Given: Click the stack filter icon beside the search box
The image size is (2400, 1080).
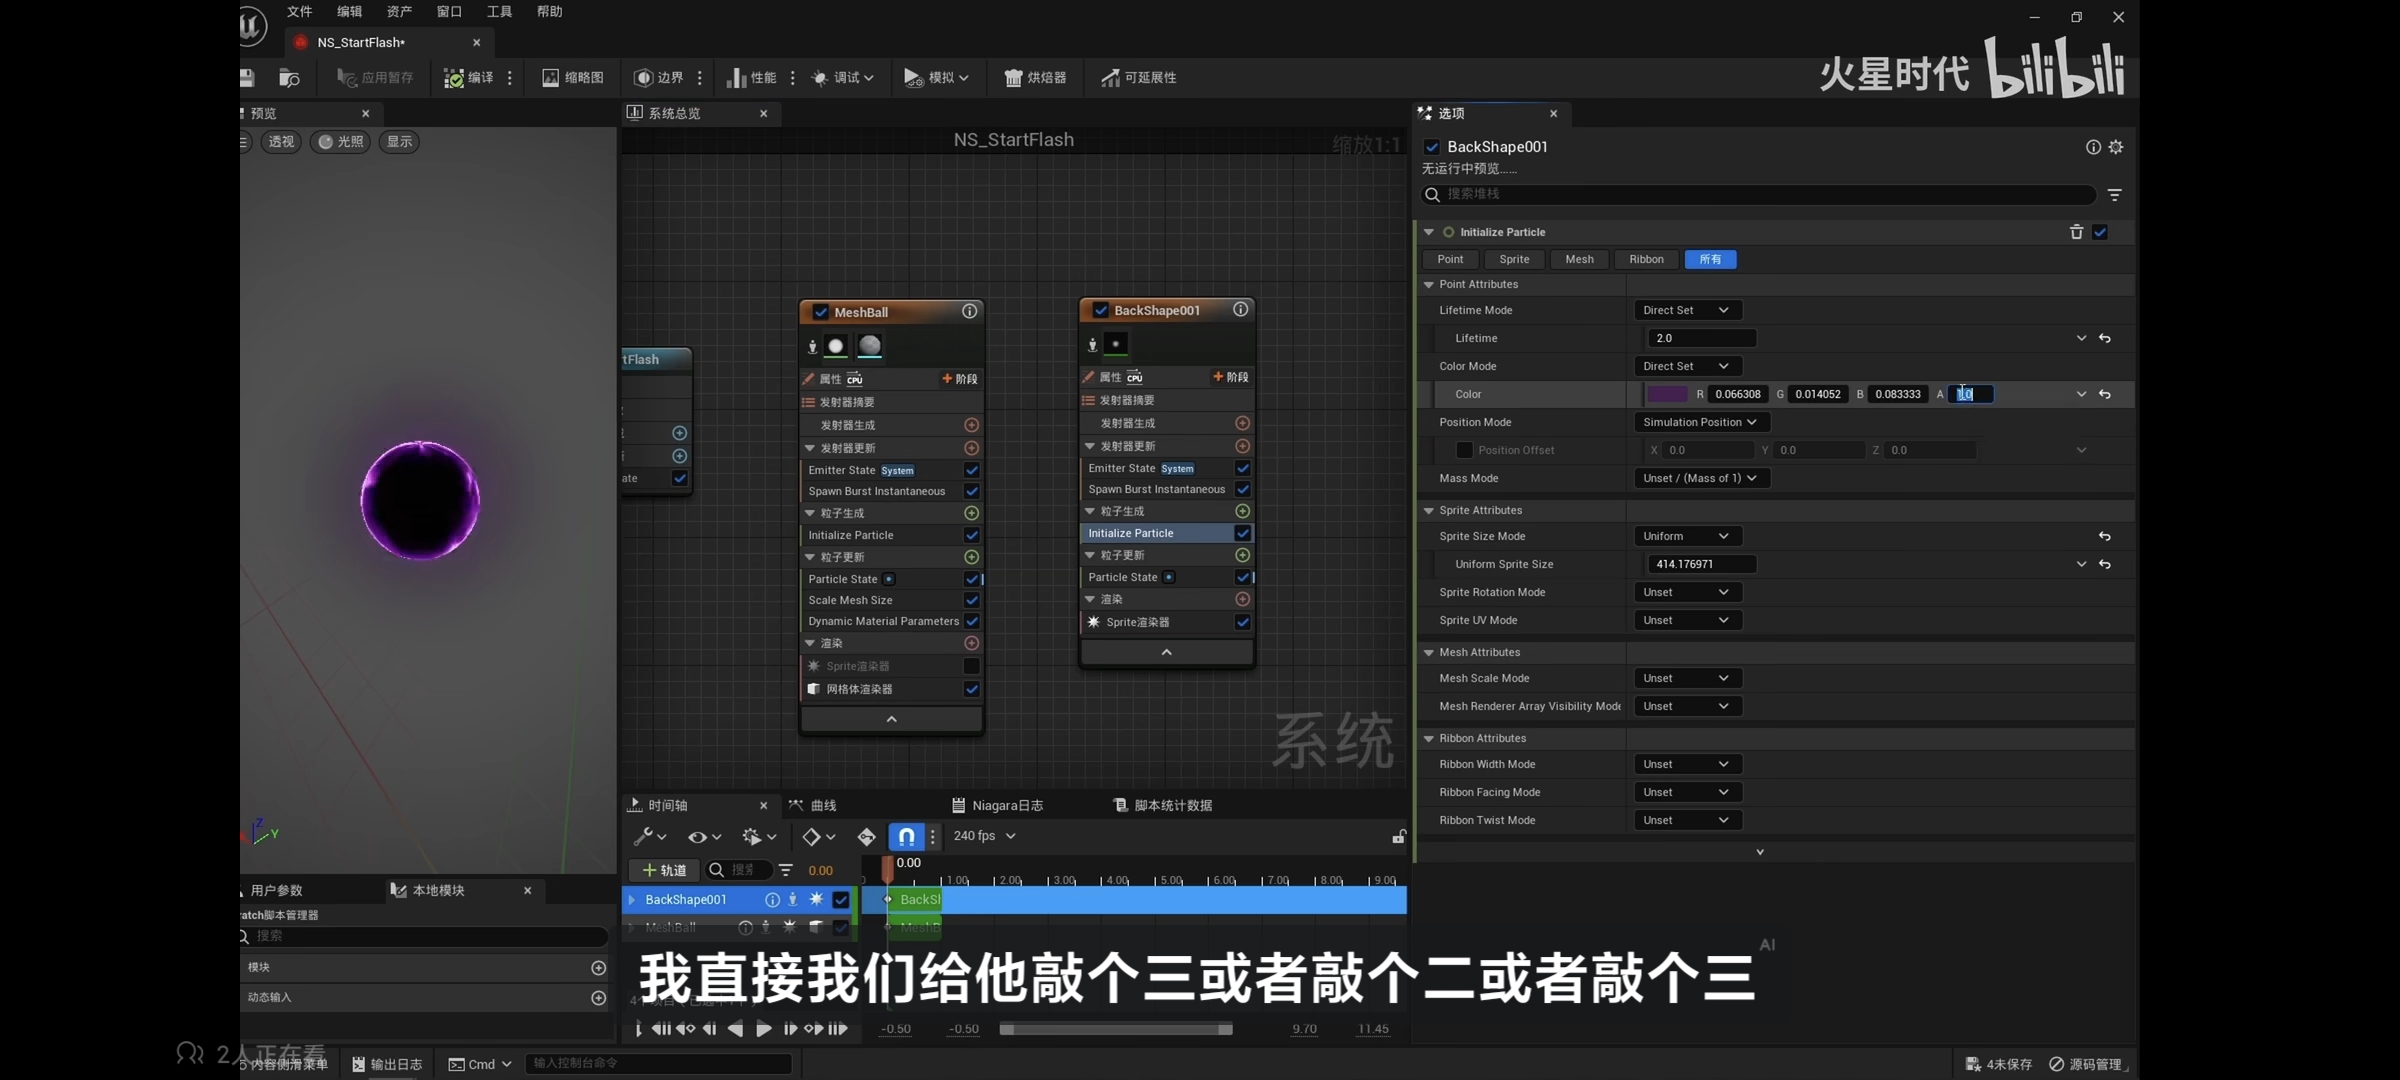Looking at the screenshot, I should click(x=2114, y=195).
